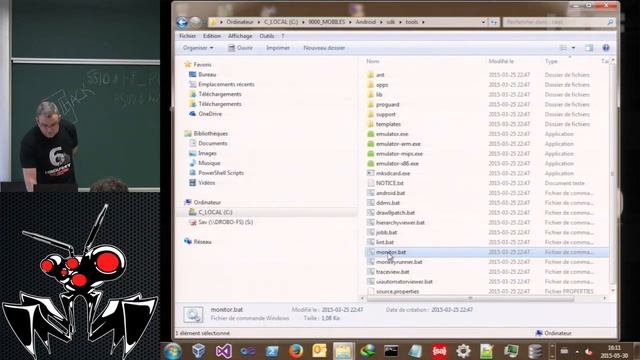Select mksdcard.exe file icon
This screenshot has width=640, height=360.
pos(371,173)
